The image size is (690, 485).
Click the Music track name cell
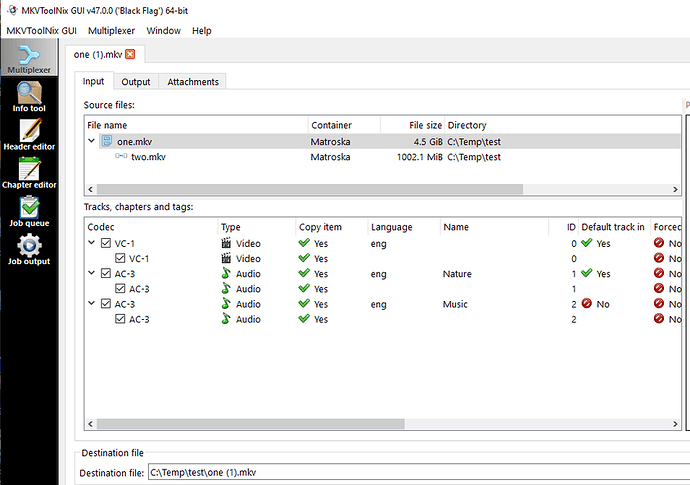[455, 304]
